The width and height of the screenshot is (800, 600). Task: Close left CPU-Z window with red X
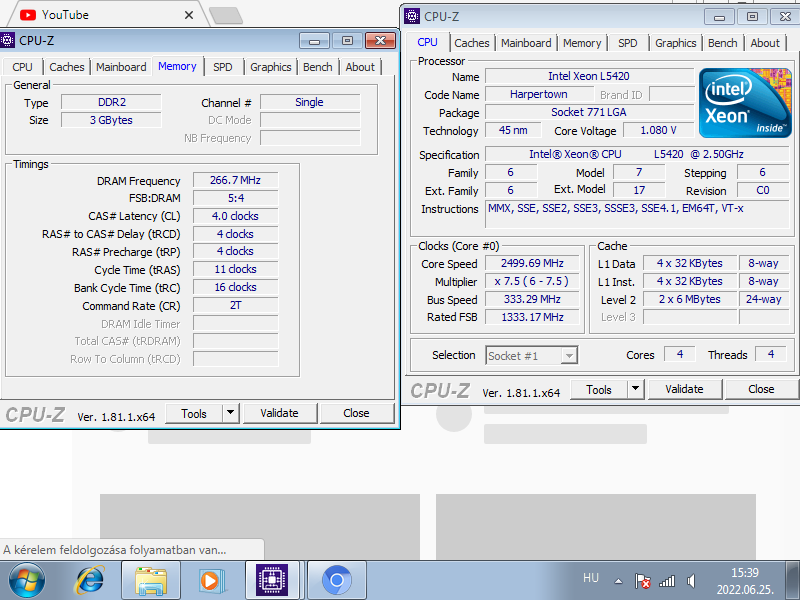(x=380, y=41)
